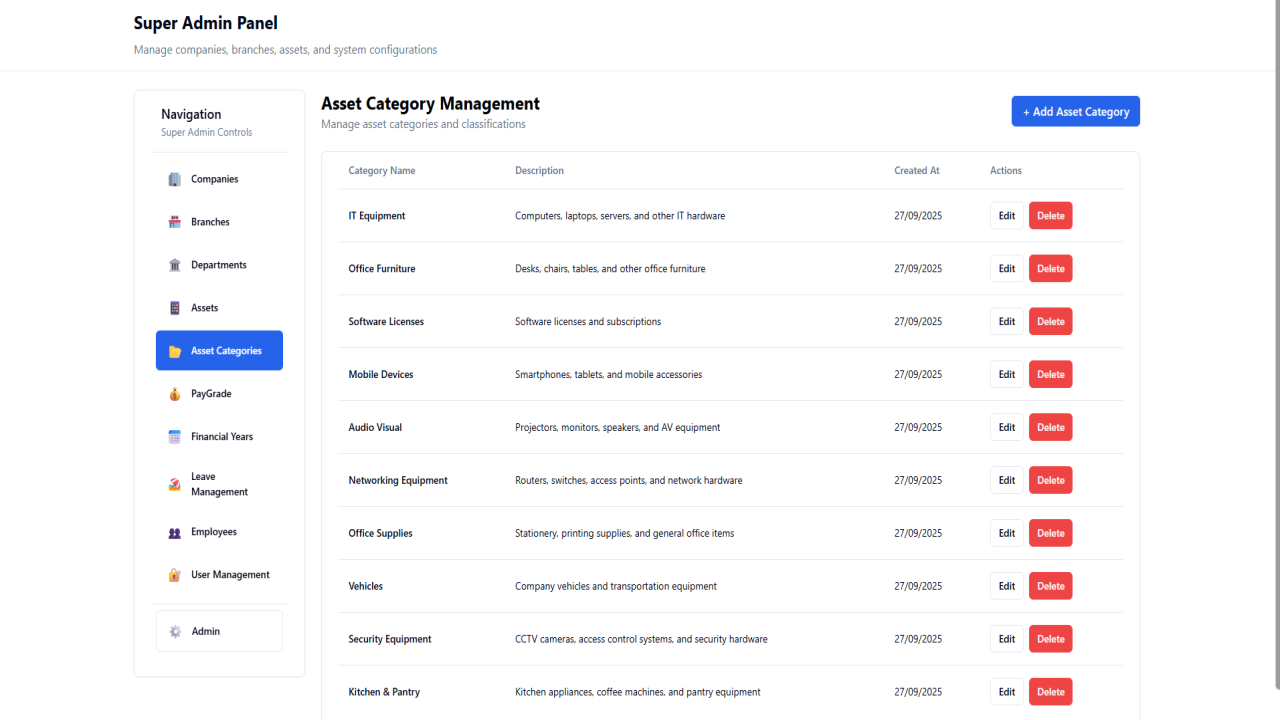The height and width of the screenshot is (720, 1280).
Task: Go to Branches section
Action: click(219, 222)
